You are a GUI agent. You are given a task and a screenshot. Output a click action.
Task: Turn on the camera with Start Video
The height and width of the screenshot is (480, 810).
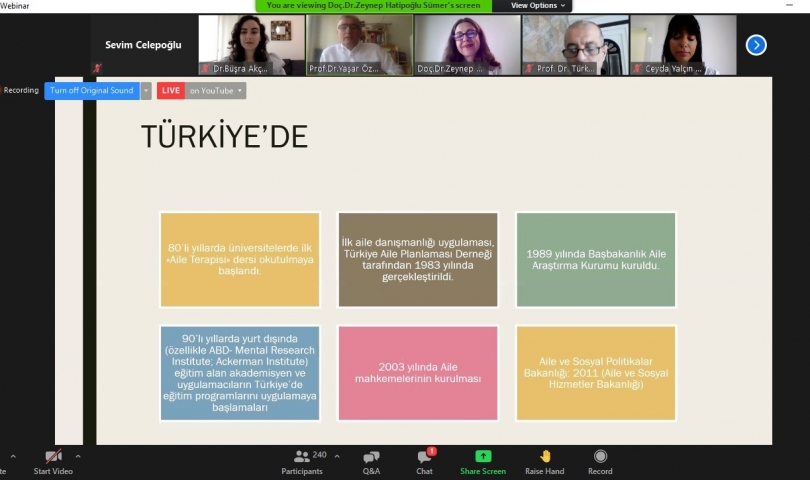point(53,462)
